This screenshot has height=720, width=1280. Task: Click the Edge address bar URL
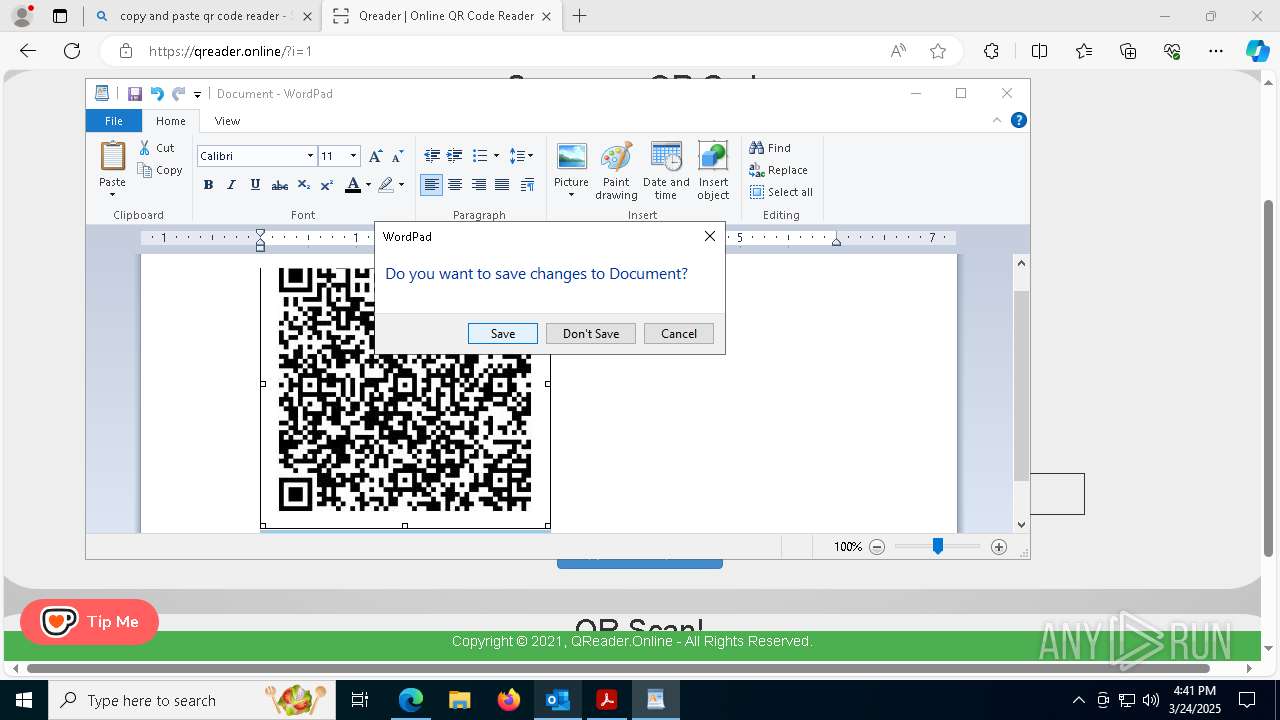230,51
